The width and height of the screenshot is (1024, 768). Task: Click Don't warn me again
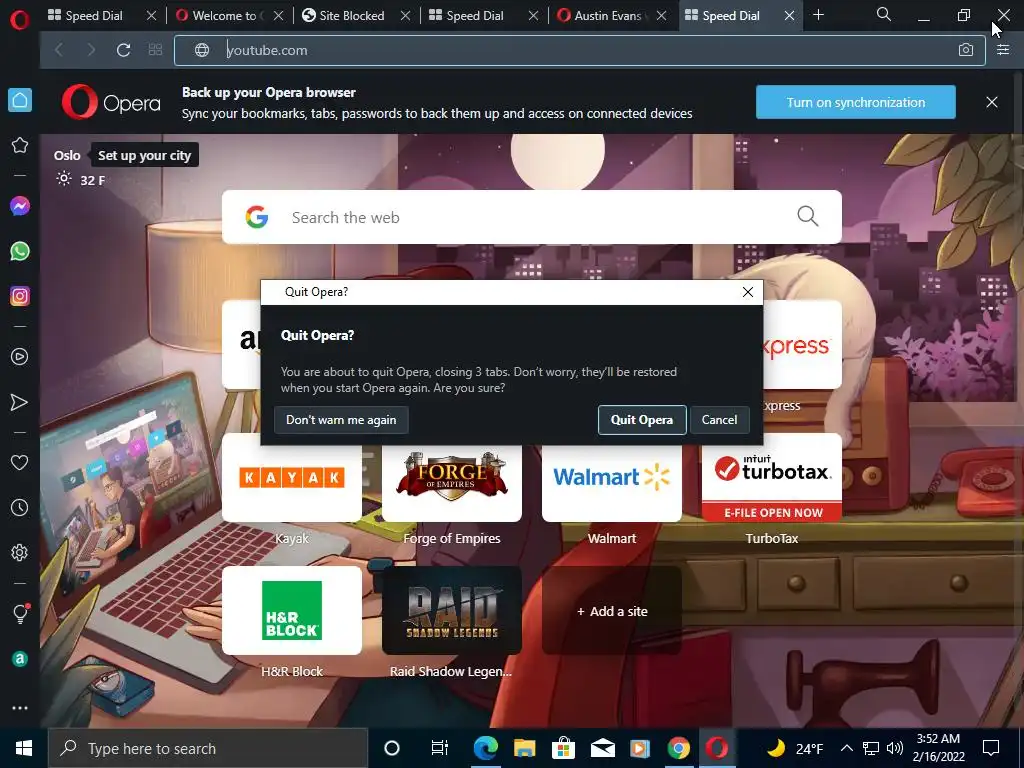(341, 420)
